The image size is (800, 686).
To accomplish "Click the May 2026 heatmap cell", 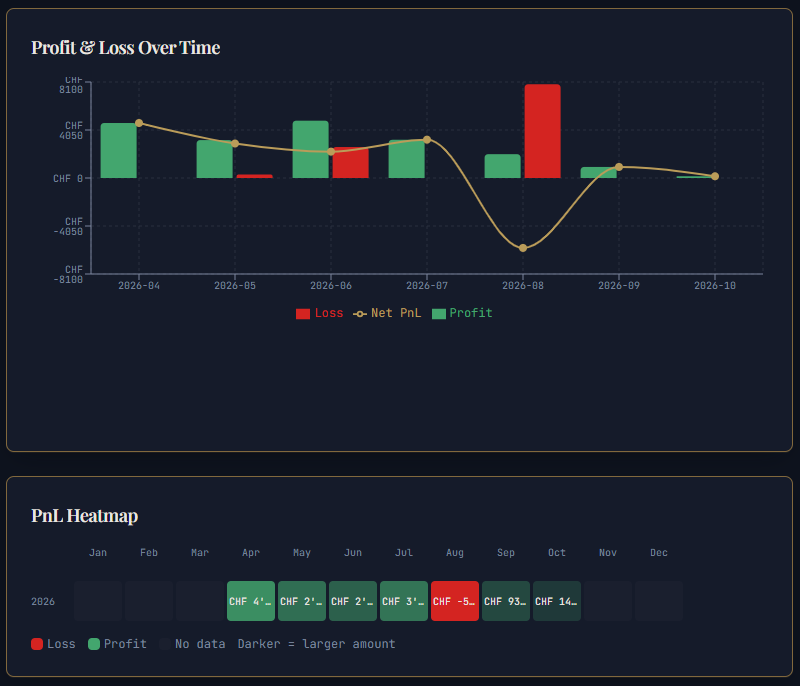I will point(302,601).
